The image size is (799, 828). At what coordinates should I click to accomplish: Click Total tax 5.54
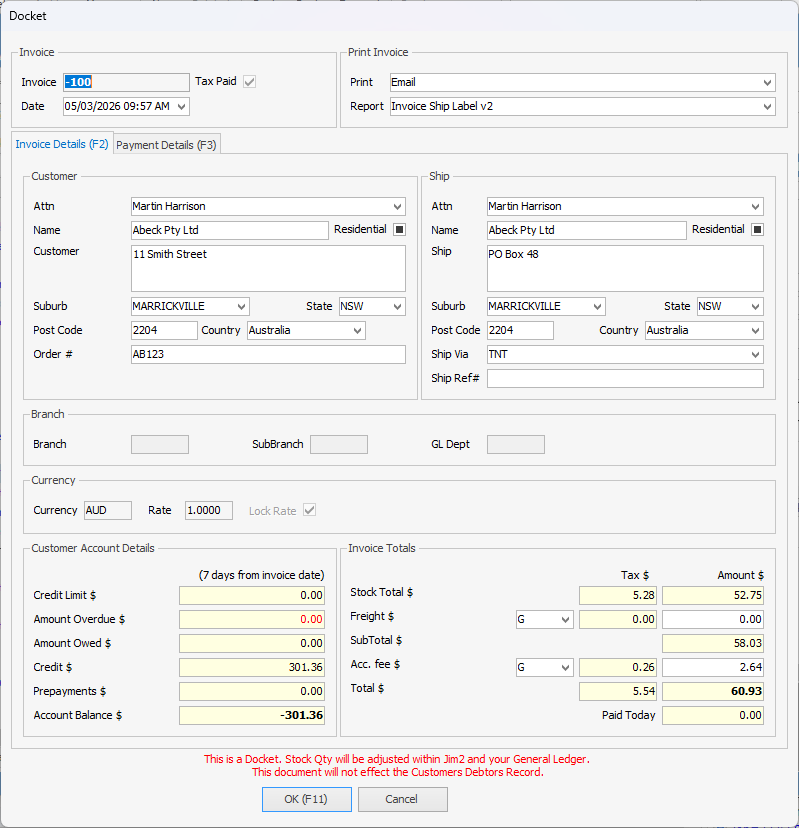618,692
